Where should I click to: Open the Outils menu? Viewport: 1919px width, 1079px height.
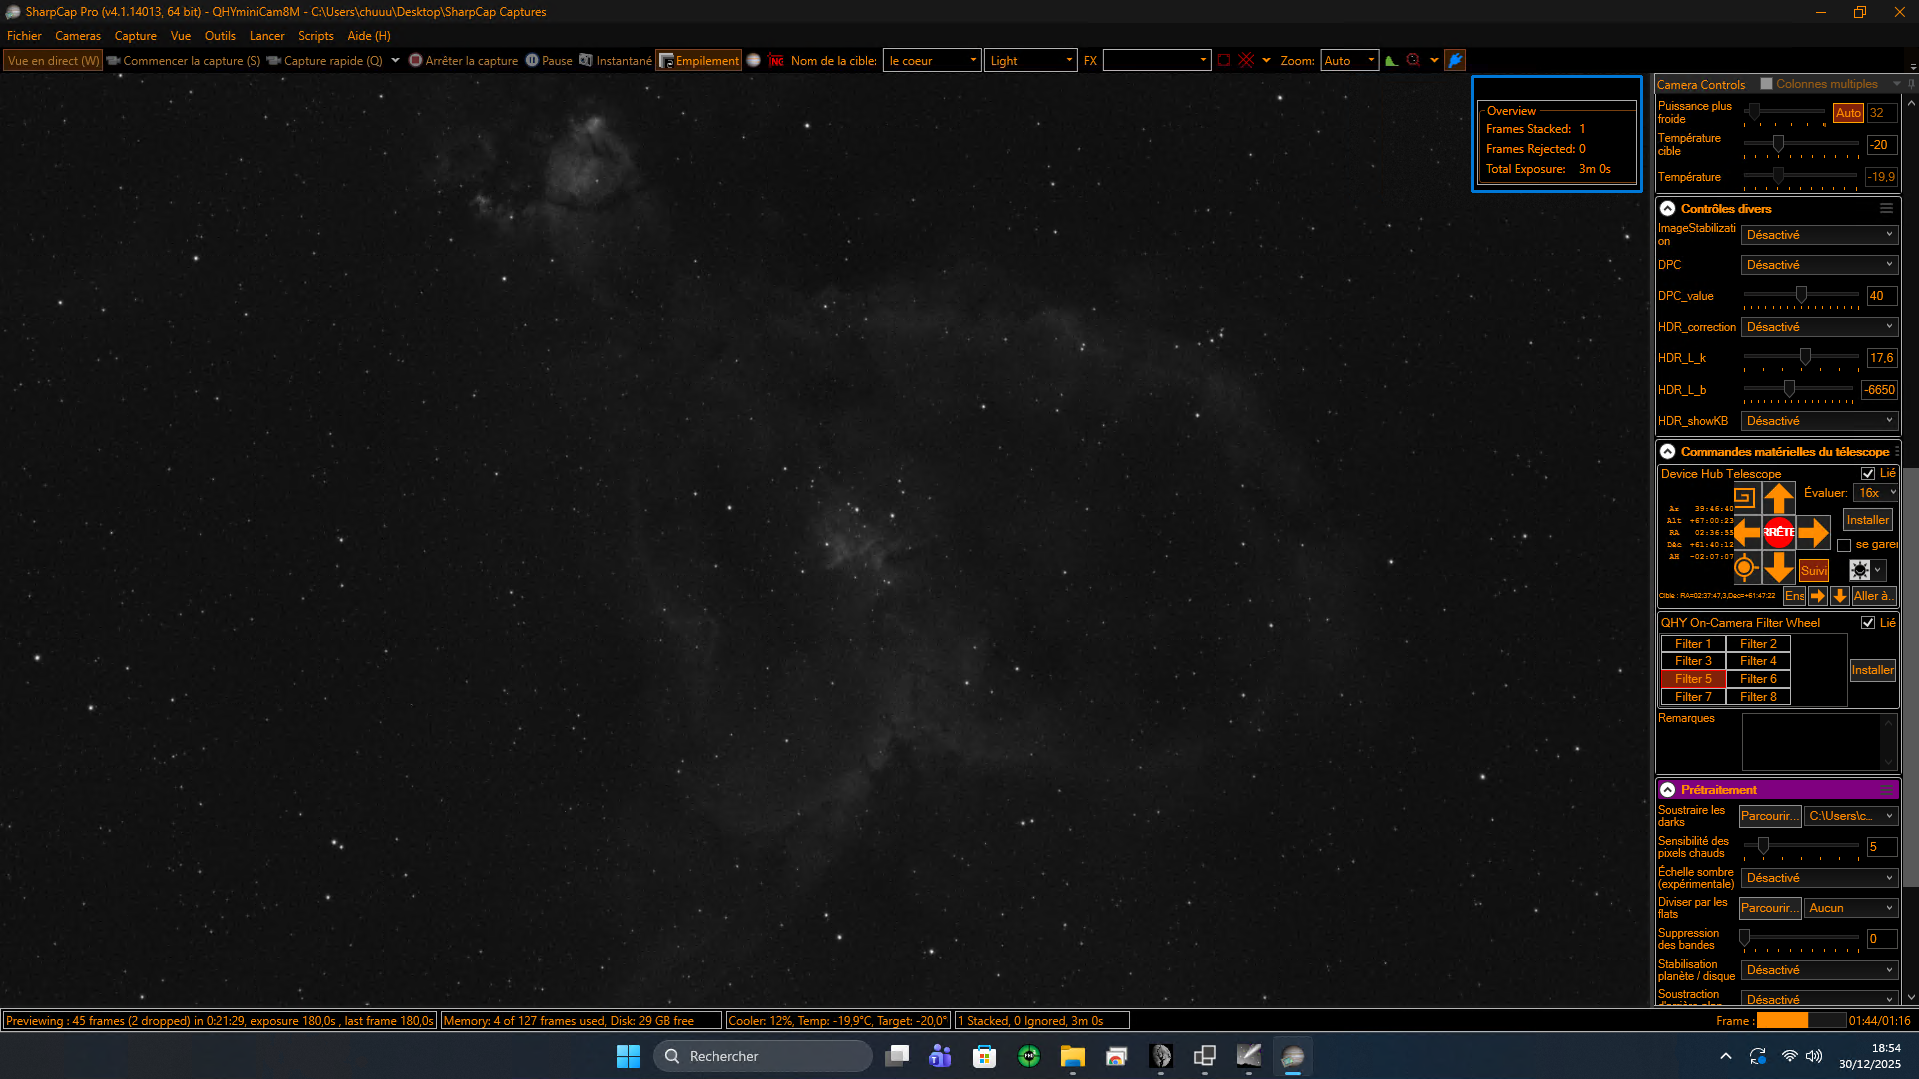point(220,36)
